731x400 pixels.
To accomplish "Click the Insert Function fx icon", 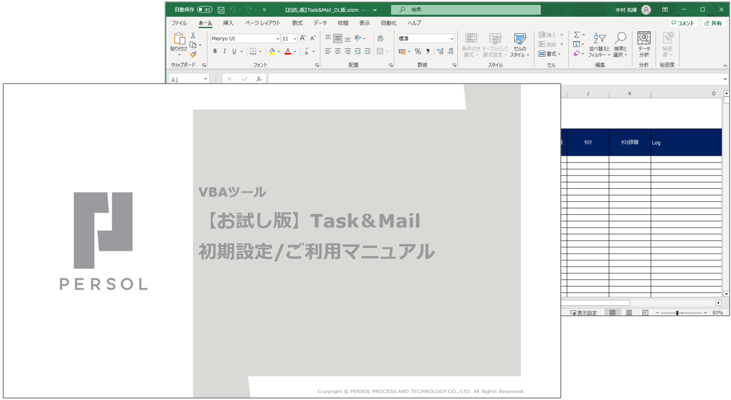I will 259,79.
